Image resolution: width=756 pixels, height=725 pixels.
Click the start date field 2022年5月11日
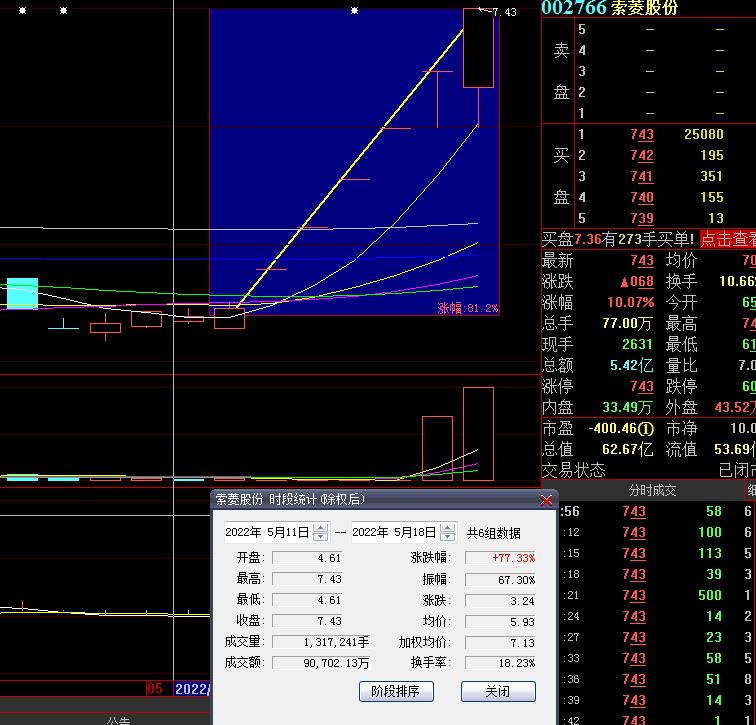coord(267,532)
